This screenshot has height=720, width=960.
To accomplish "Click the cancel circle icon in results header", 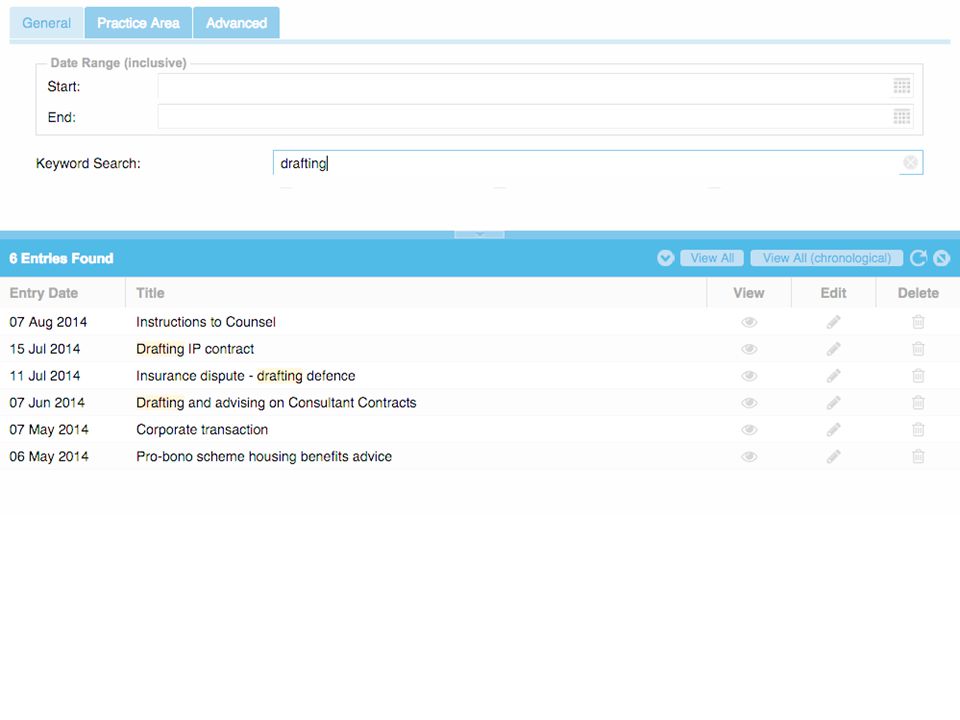I will pos(942,258).
